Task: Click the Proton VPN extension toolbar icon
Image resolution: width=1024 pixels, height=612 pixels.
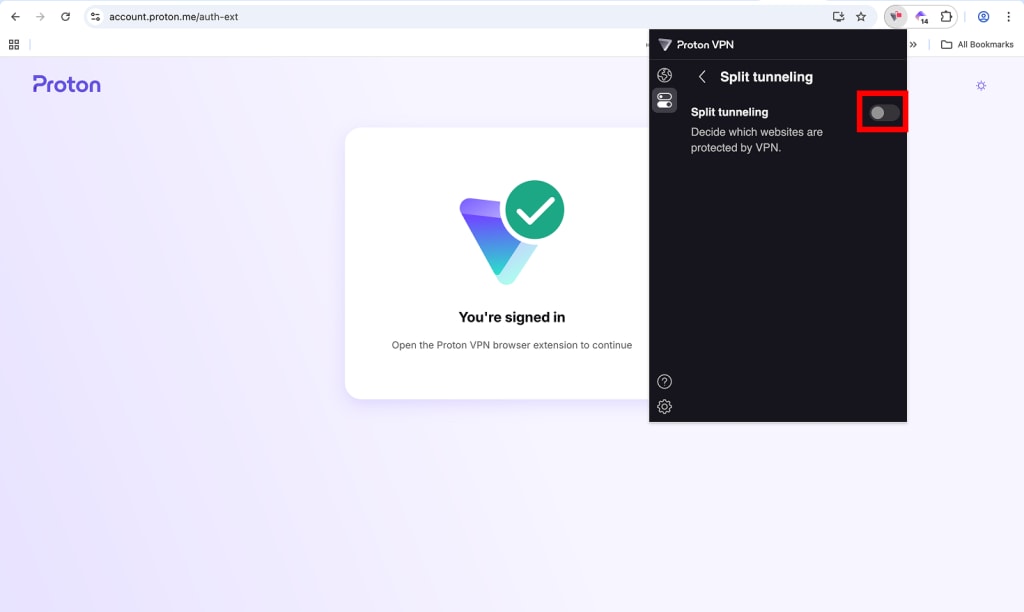Action: [895, 17]
